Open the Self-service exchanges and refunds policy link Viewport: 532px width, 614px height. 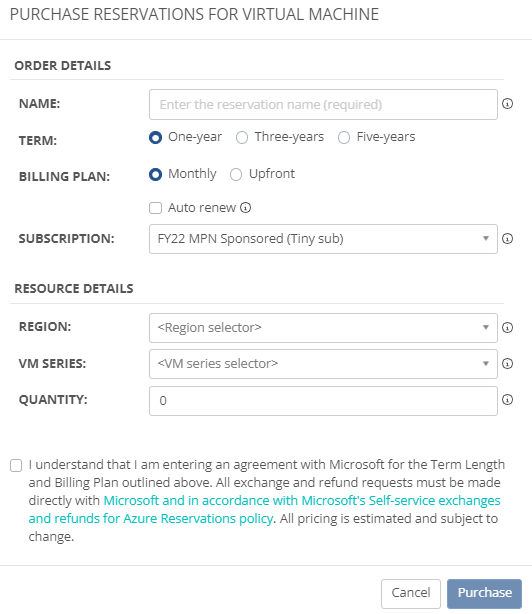point(265,509)
